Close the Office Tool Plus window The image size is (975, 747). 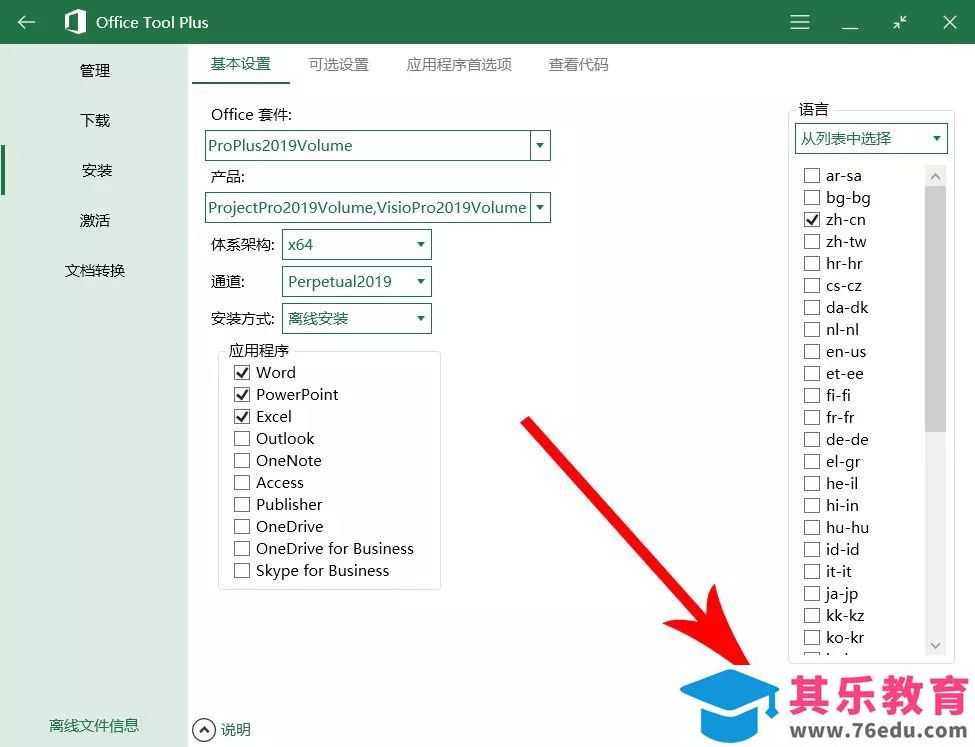[x=950, y=22]
